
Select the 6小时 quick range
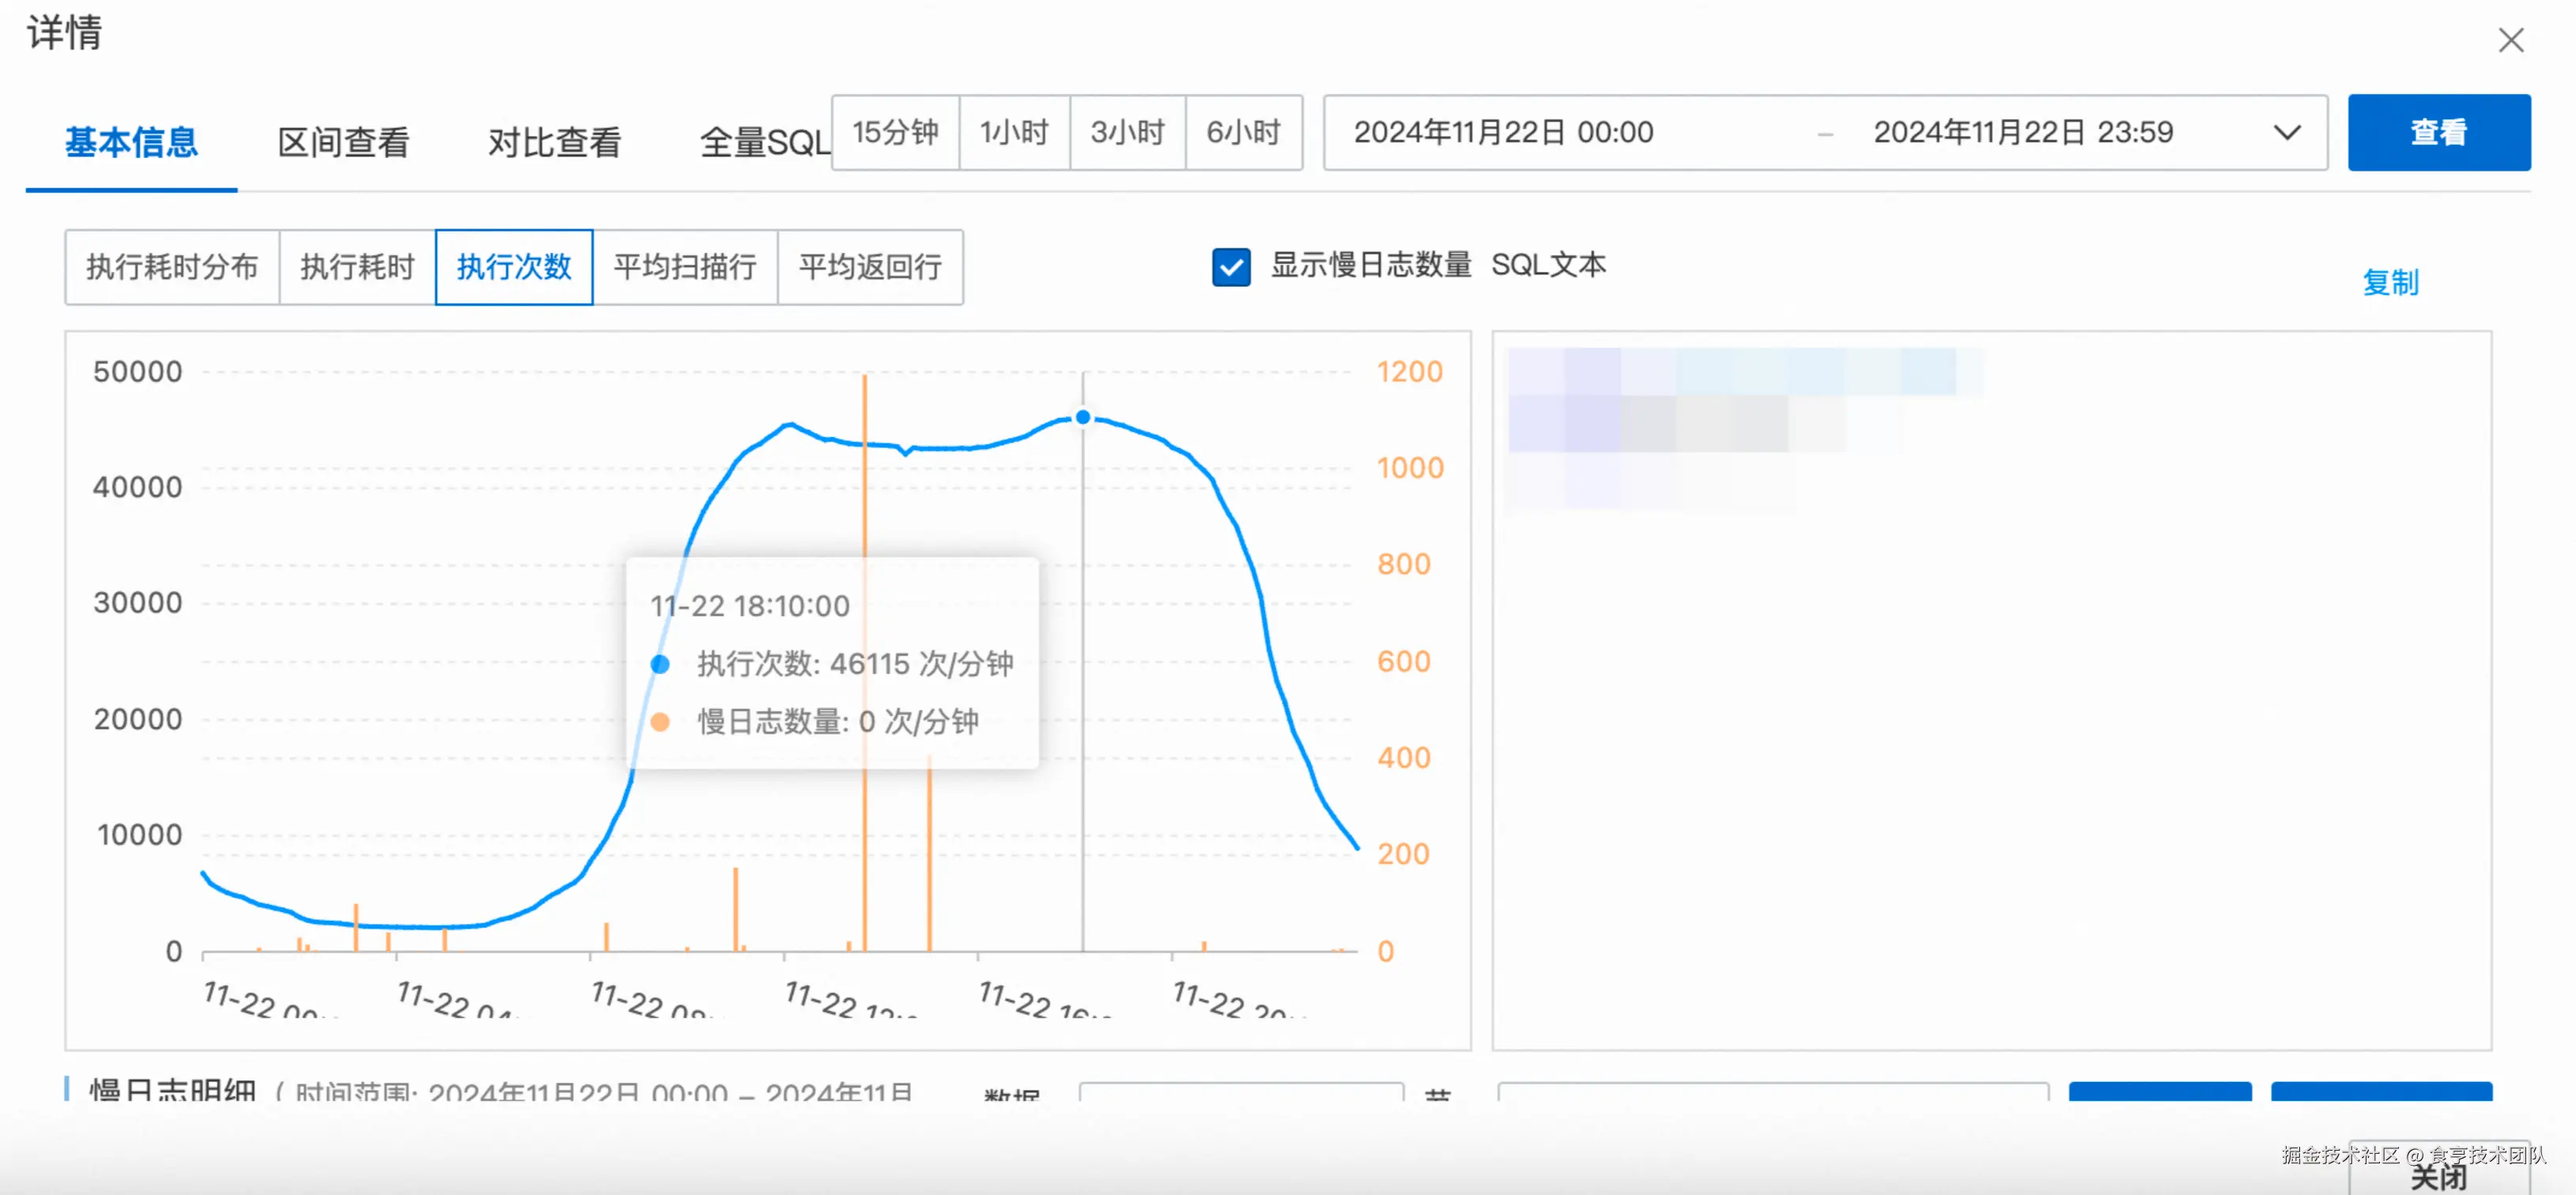point(1243,133)
